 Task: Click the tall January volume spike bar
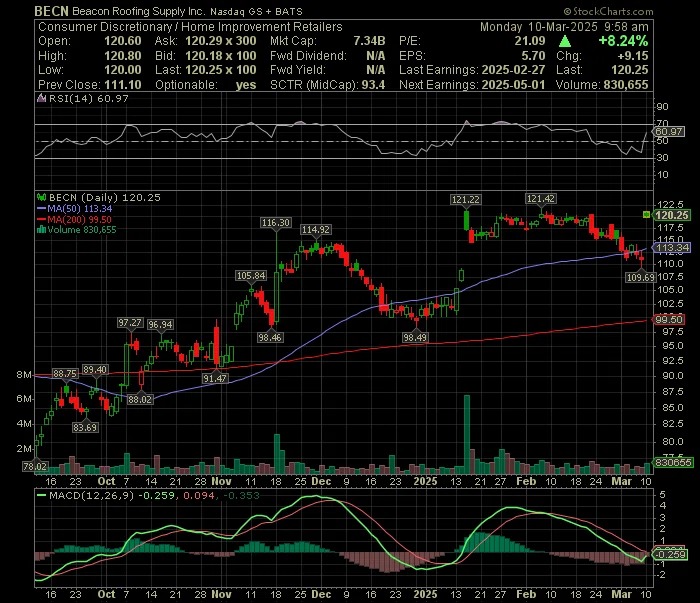tap(467, 434)
